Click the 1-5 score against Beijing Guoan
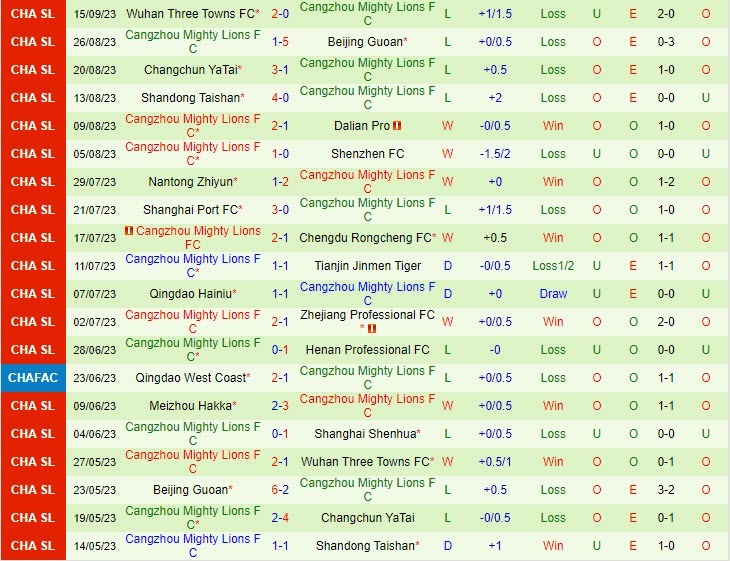 point(280,42)
